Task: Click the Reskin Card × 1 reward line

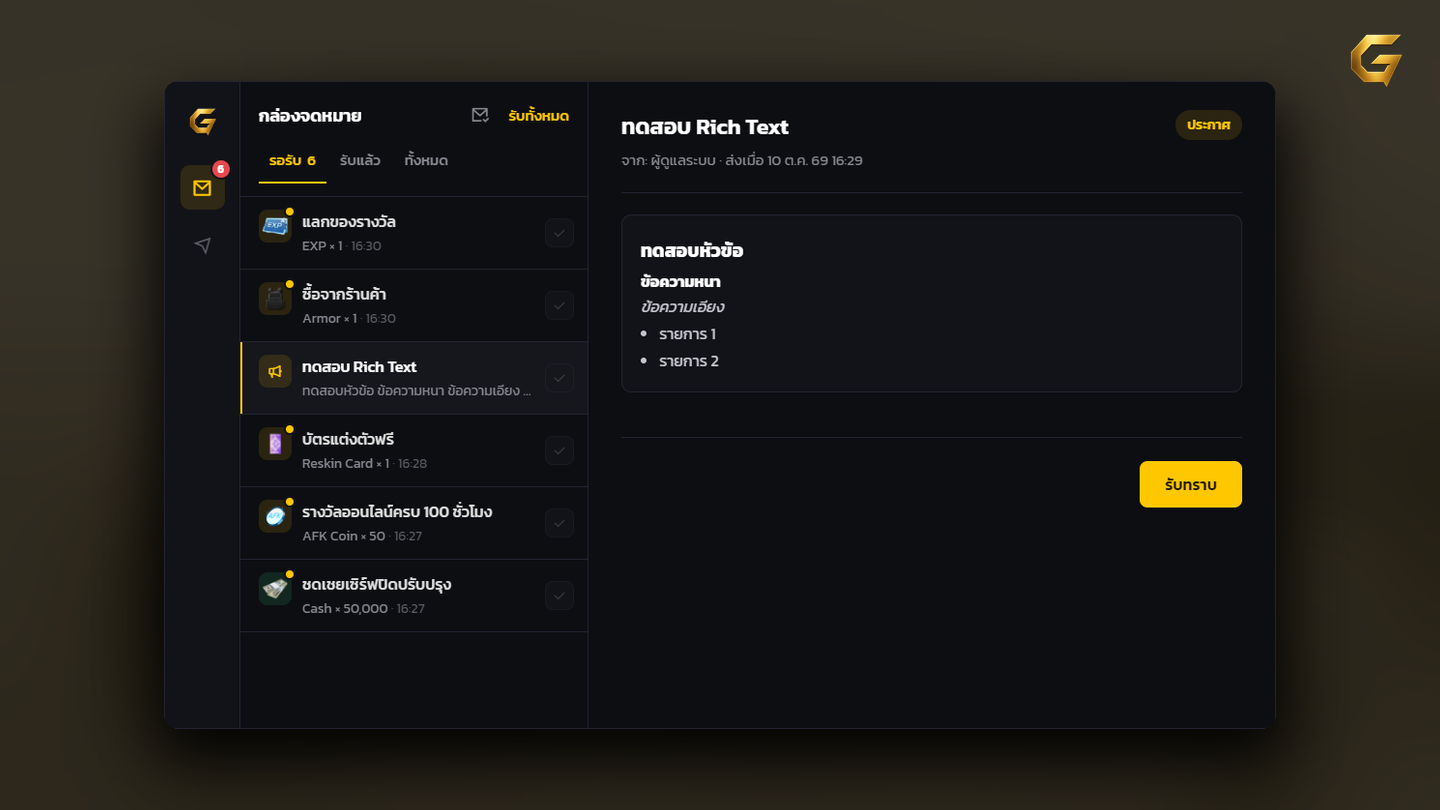Action: (x=345, y=464)
